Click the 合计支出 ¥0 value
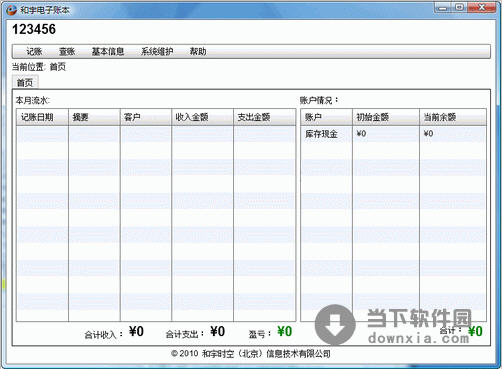The width and height of the screenshot is (502, 369). tap(218, 331)
